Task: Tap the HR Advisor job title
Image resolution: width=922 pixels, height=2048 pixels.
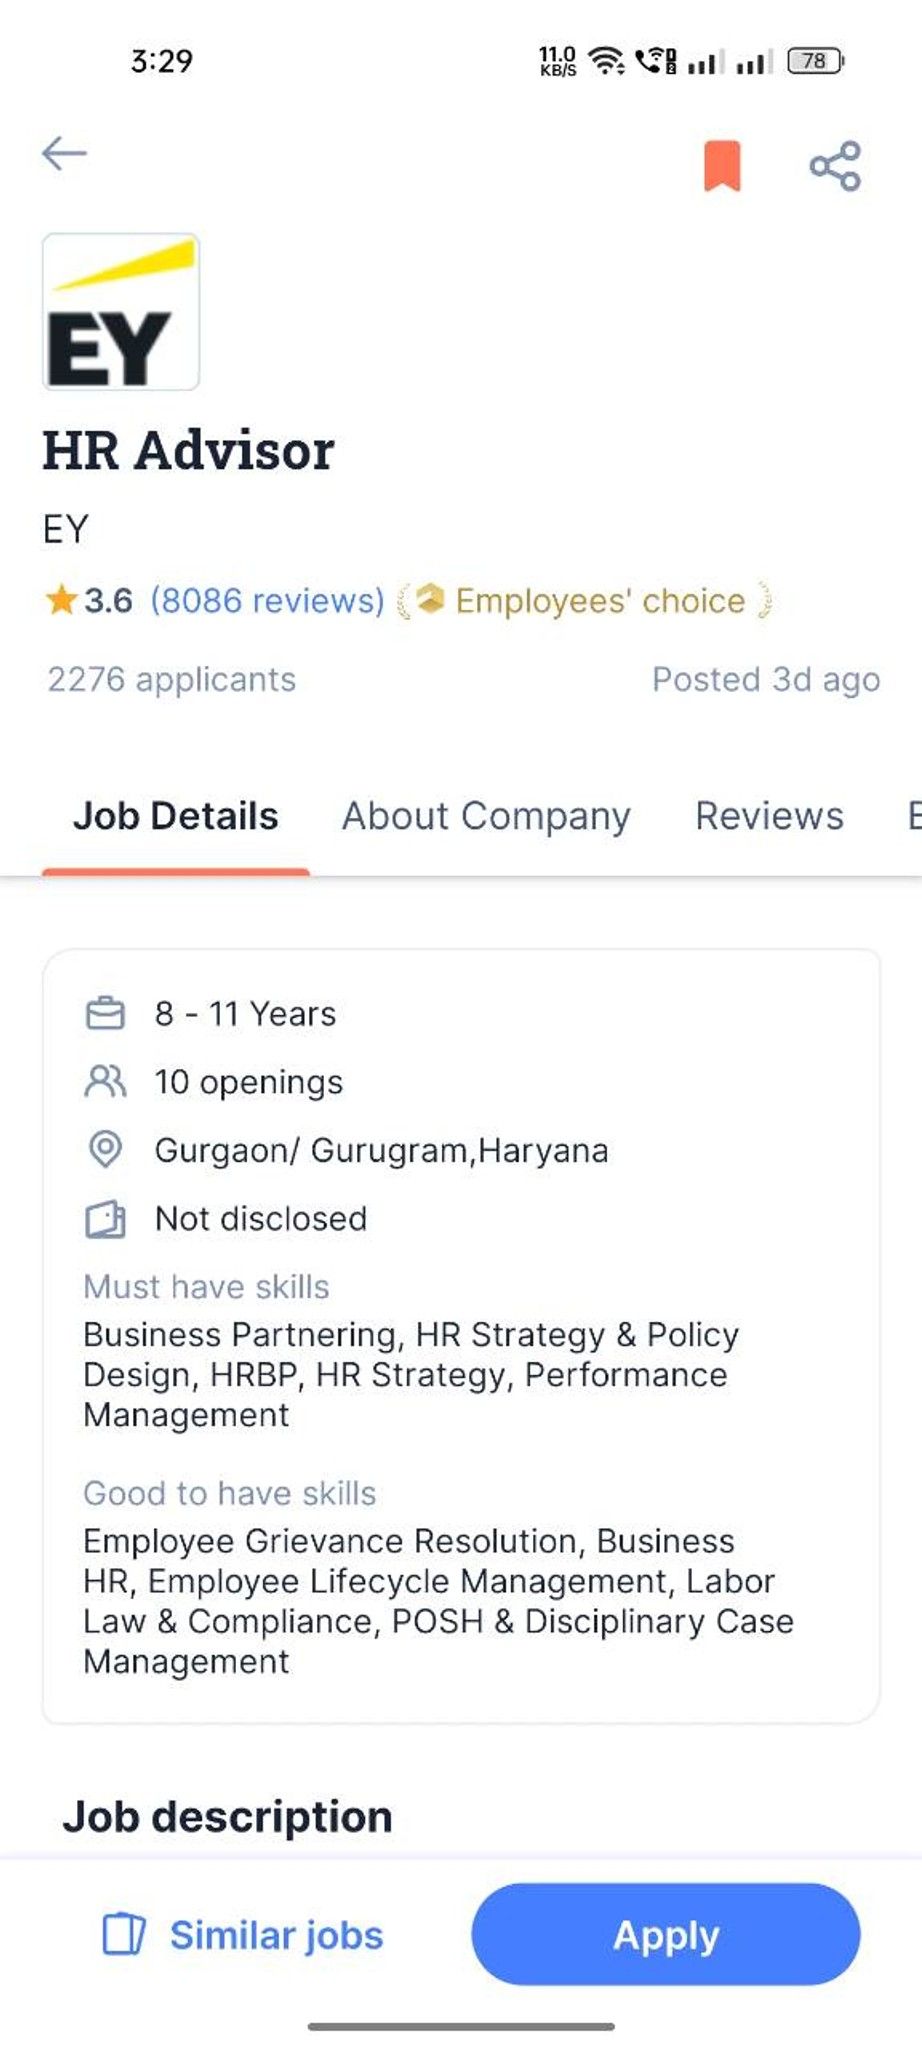Action: [188, 450]
